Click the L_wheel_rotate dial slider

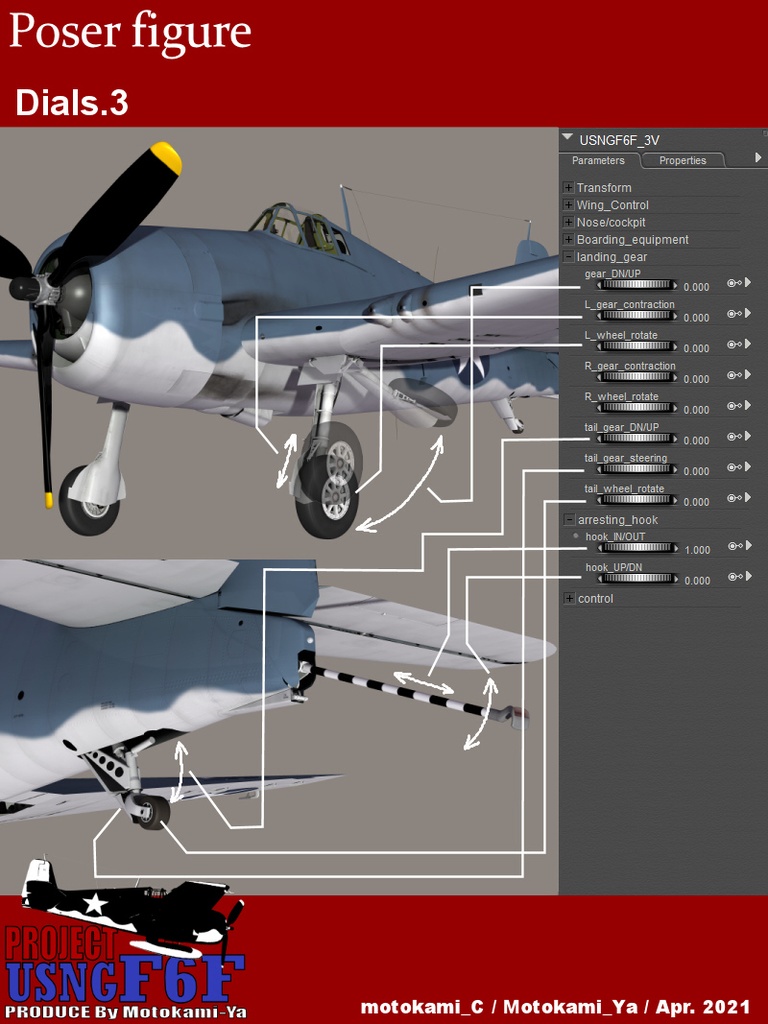(x=637, y=346)
